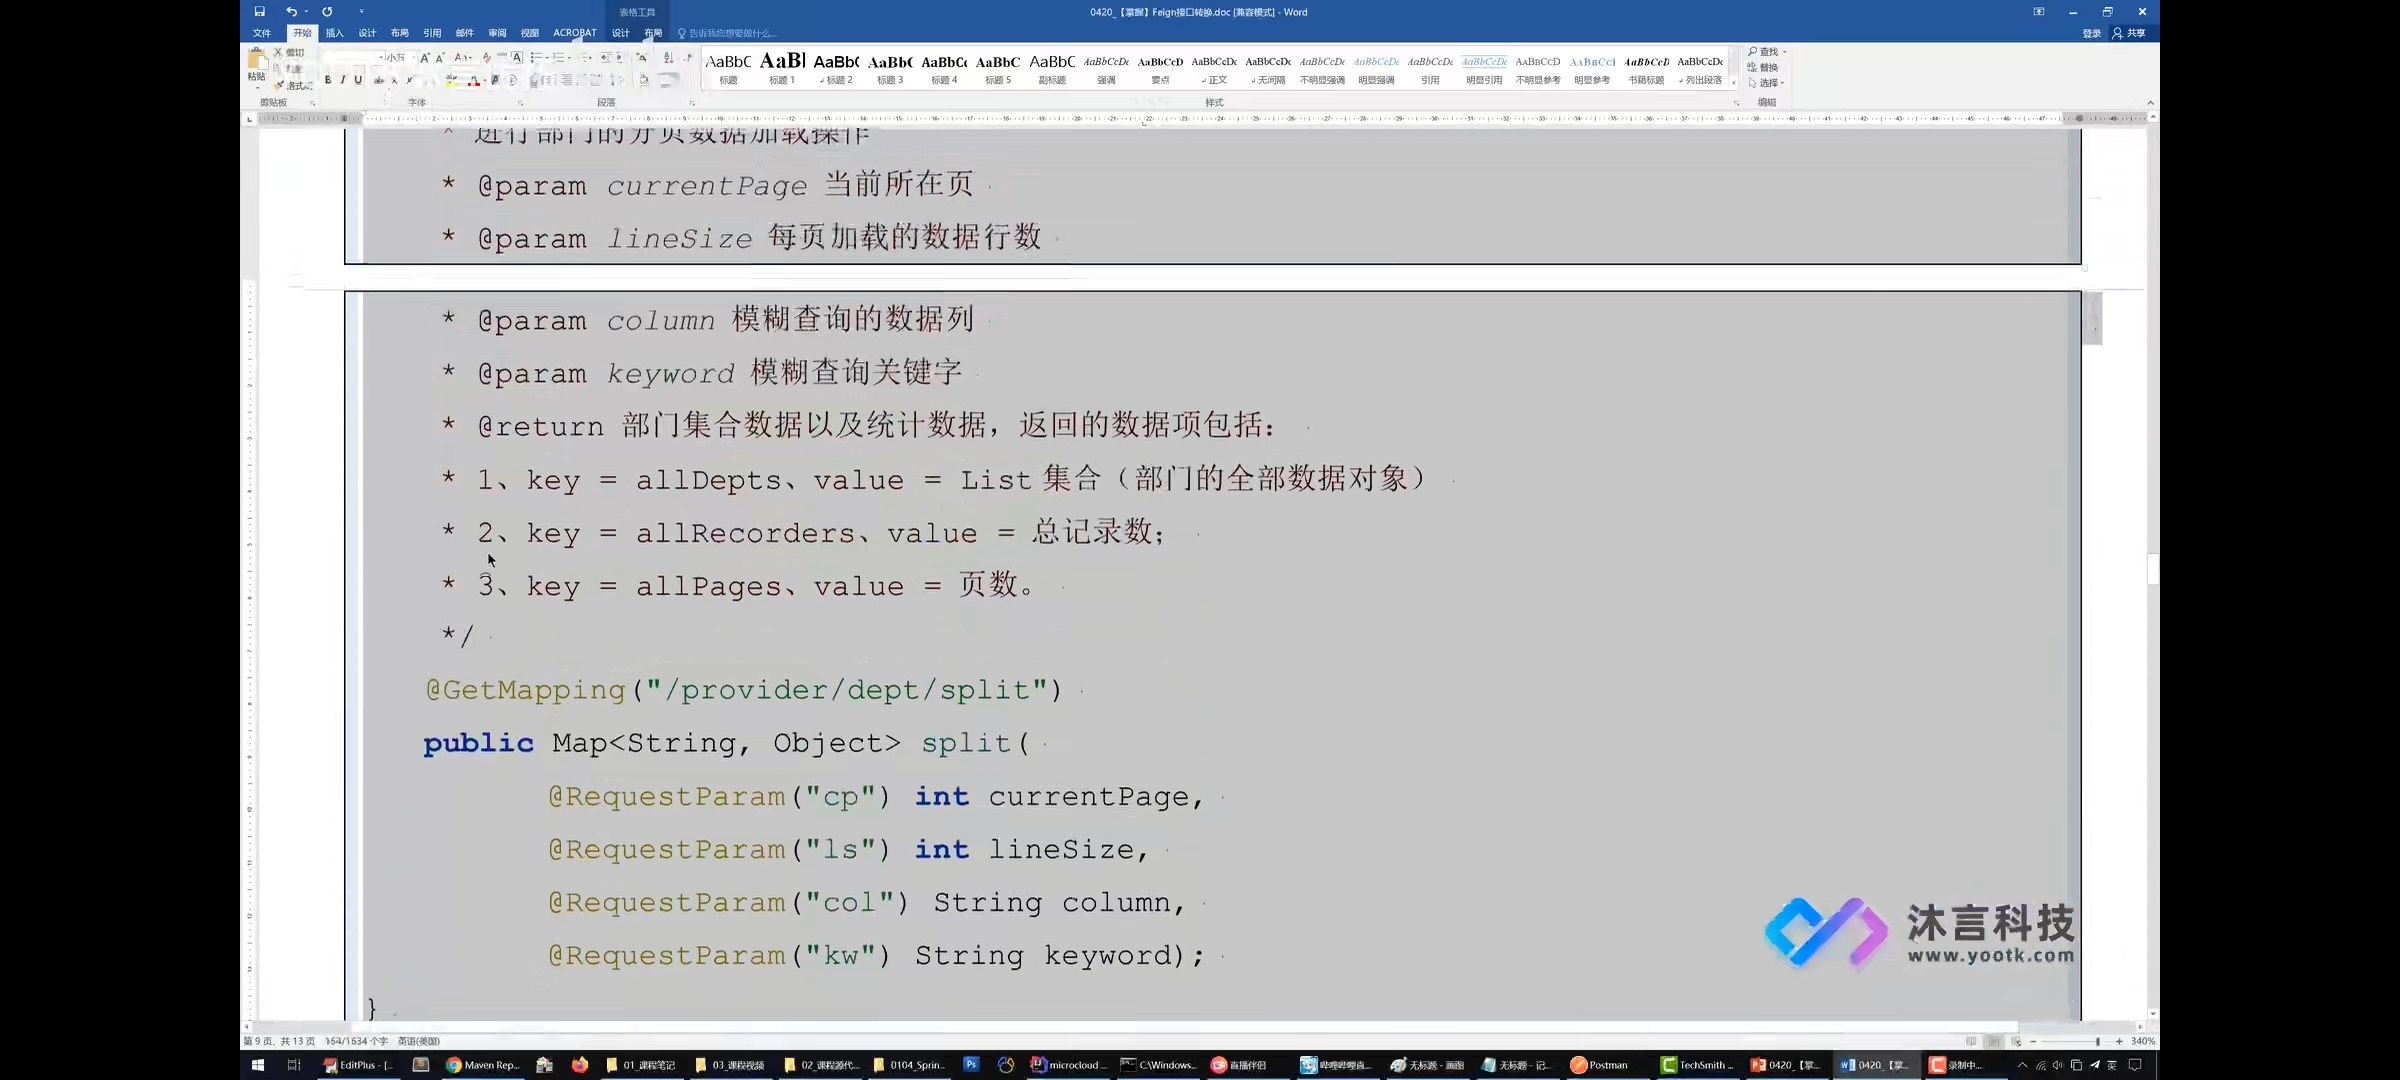The height and width of the screenshot is (1080, 2400).
Task: Open the Undo history dropdown arrow
Action: point(306,12)
